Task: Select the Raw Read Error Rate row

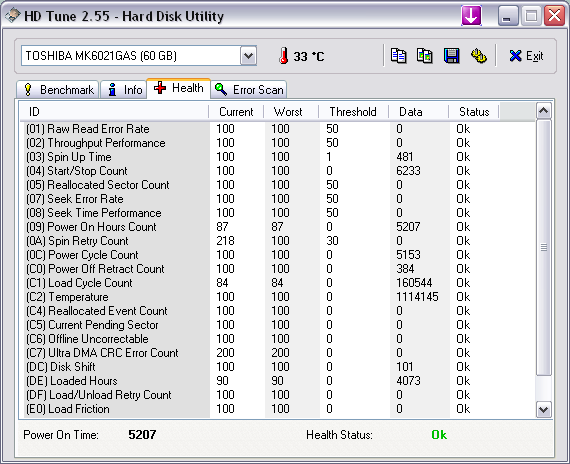Action: click(x=278, y=129)
